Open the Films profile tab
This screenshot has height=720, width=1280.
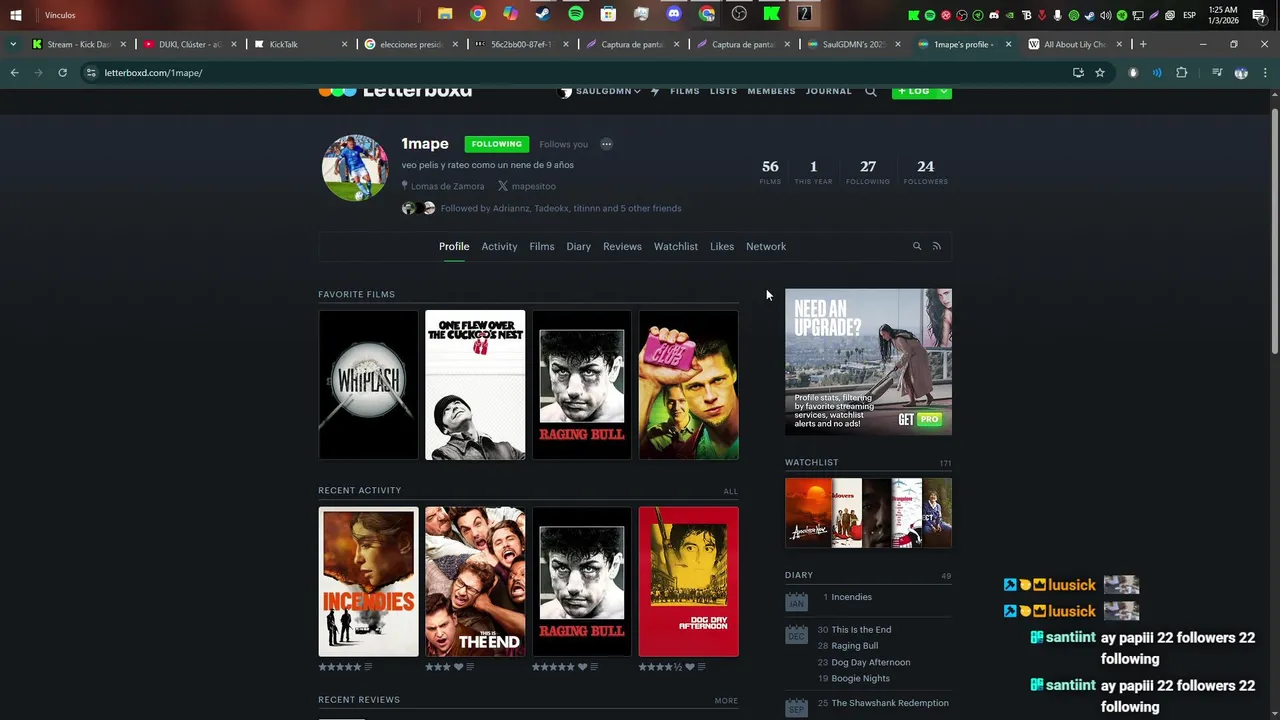point(542,246)
